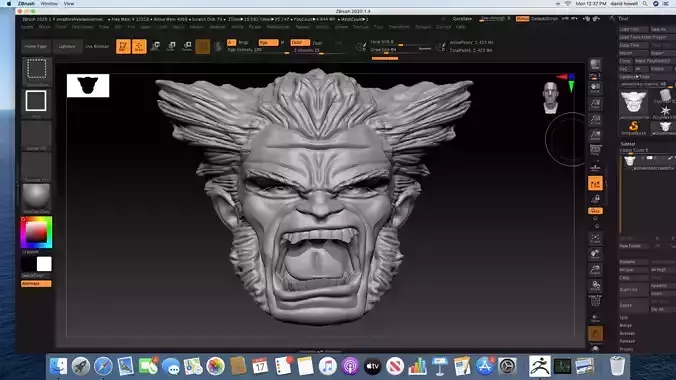The height and width of the screenshot is (380, 676).
Task: Toggle the Zsub sculpting mode
Action: point(317,43)
